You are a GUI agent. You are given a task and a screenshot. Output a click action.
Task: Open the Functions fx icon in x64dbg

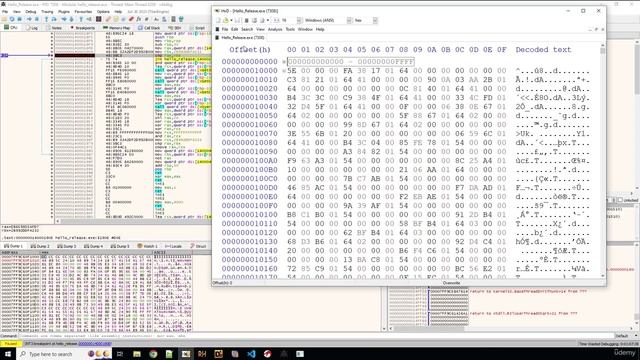(138, 19)
